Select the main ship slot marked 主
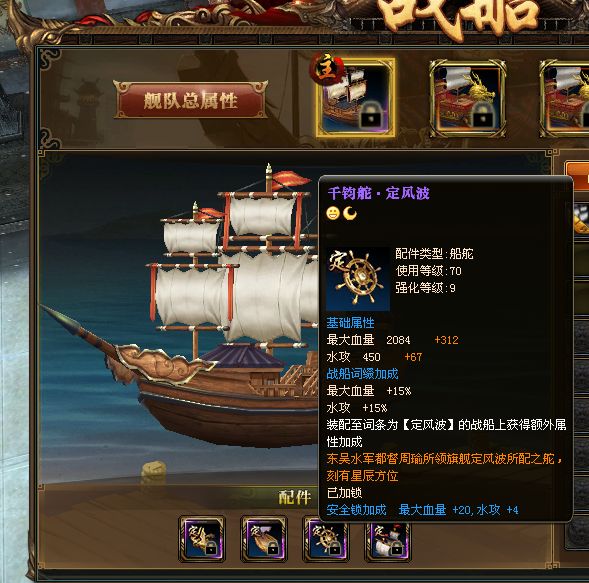This screenshot has height=583, width=589. [x=355, y=99]
